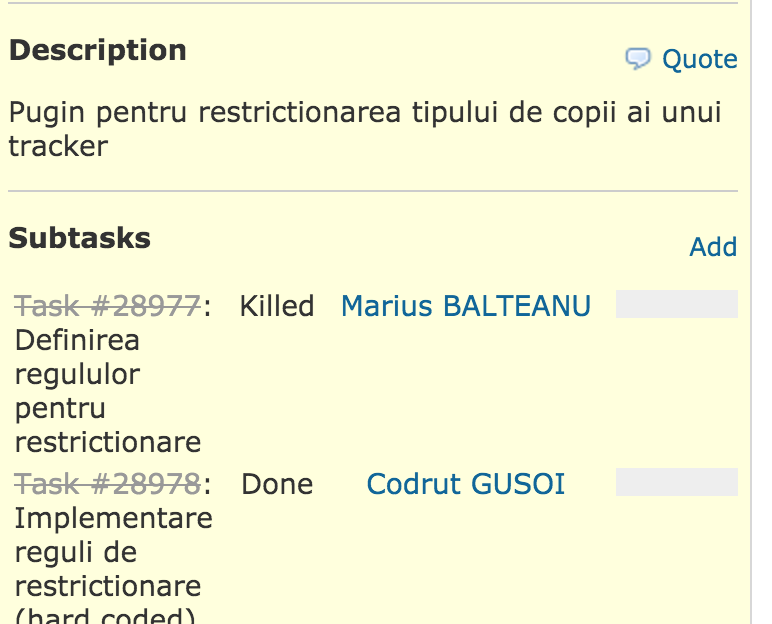Screen dimensions: 772x624
Task: Click the Quote speech bubble icon
Action: pyautogui.click(x=638, y=59)
